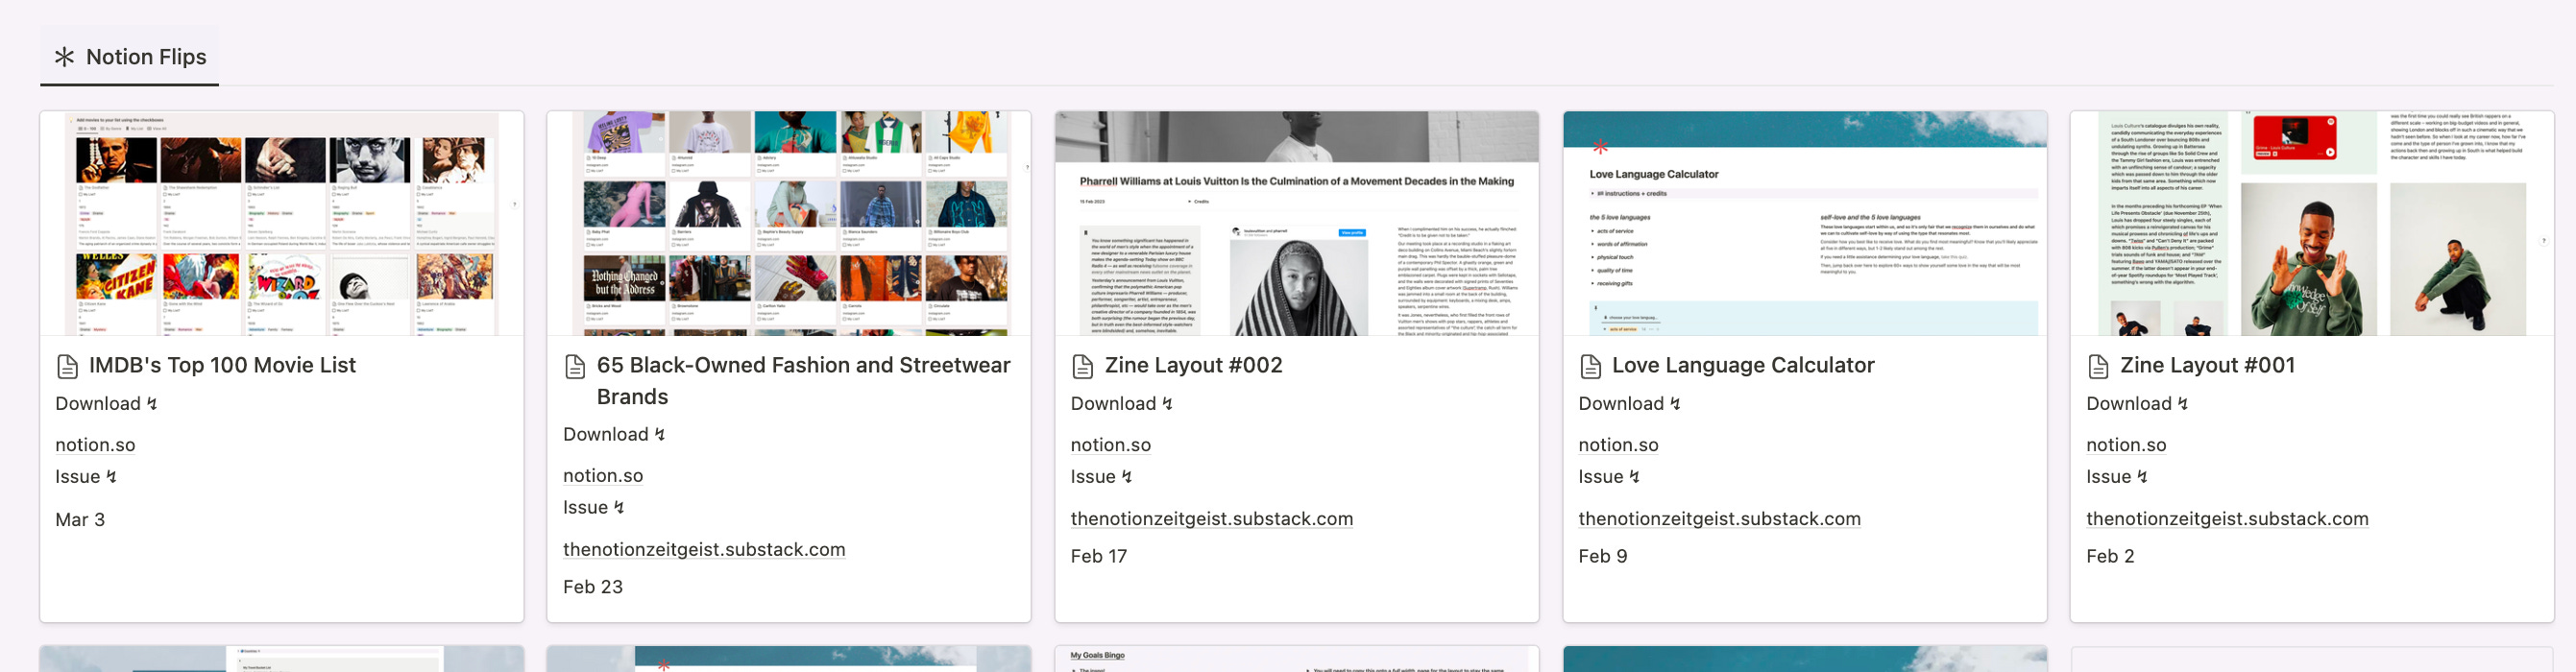The height and width of the screenshot is (672, 2576).
Task: Click page icon for IMDB's Top 100 Movie List
Action: pos(68,366)
